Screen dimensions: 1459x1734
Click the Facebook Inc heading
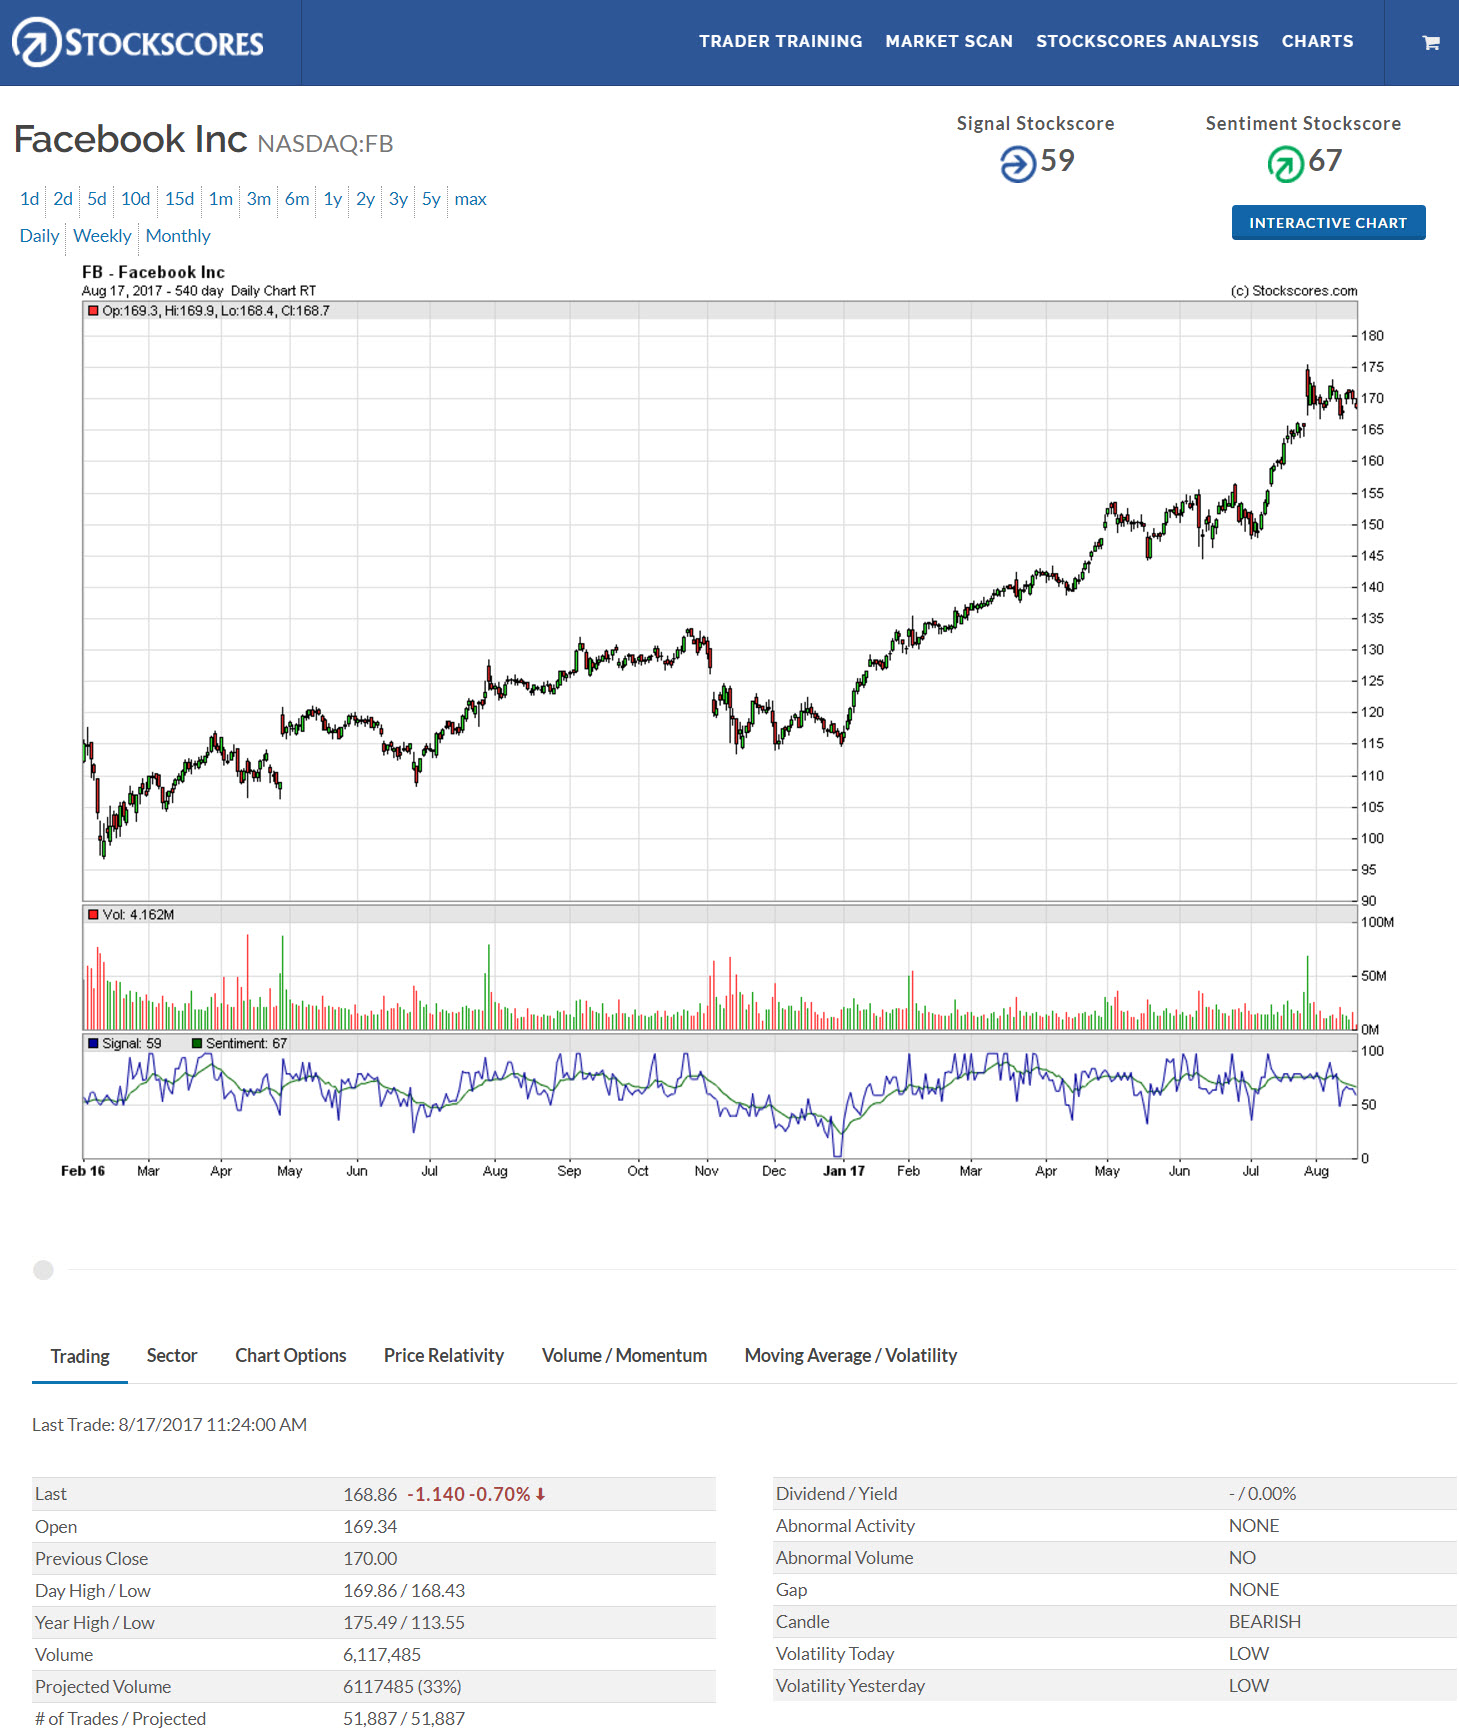coord(130,139)
